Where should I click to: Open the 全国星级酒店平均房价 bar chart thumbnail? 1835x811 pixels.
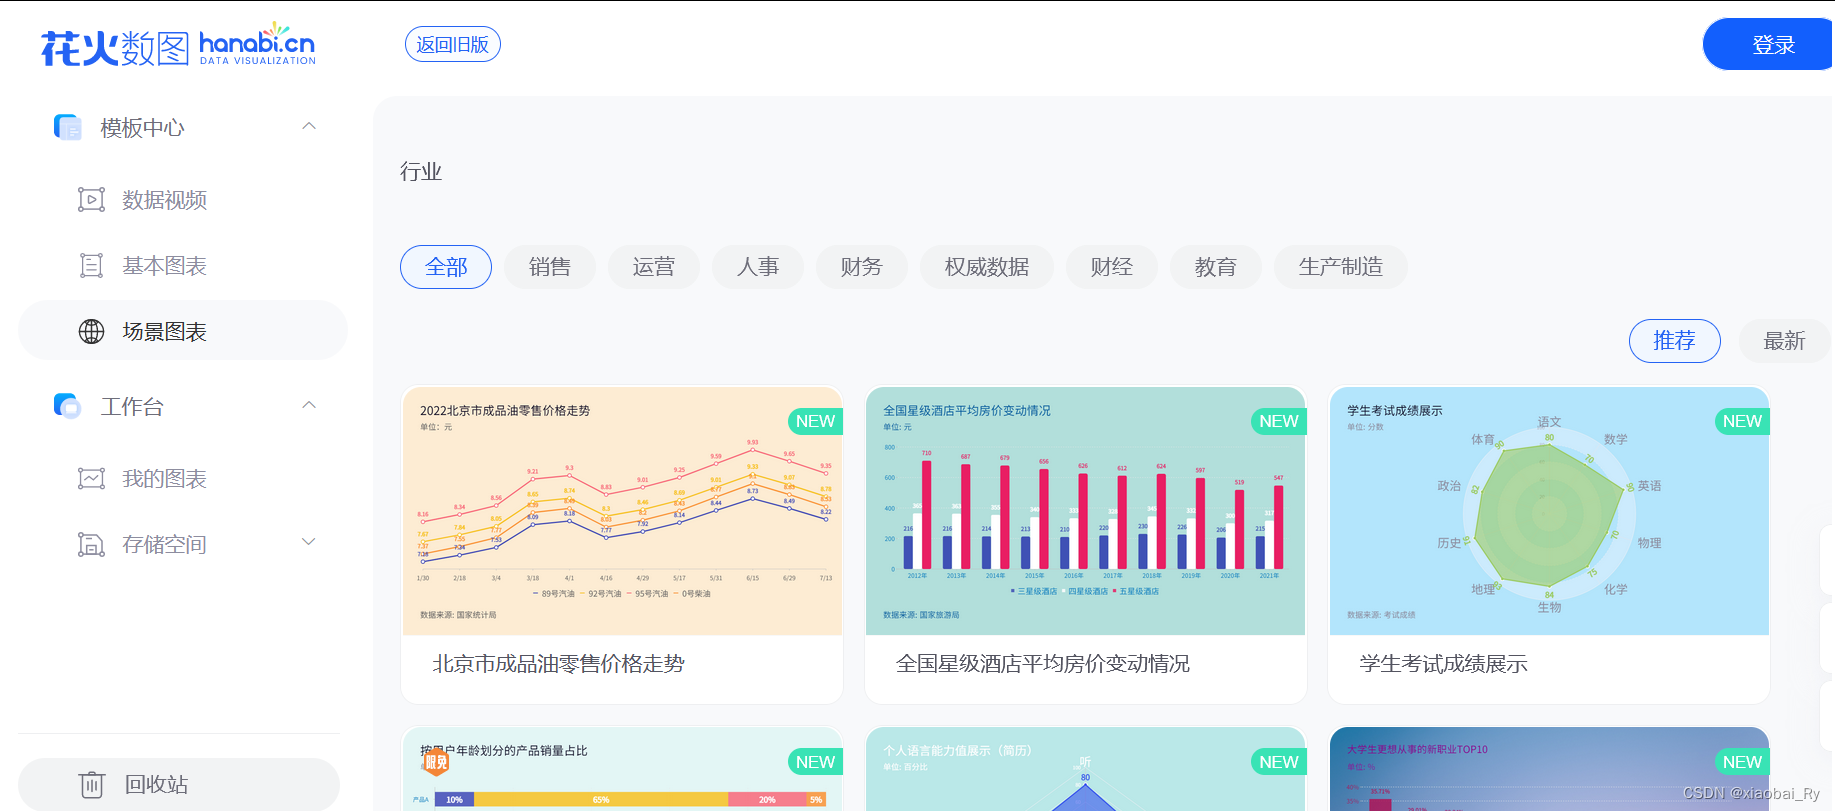(x=1086, y=511)
